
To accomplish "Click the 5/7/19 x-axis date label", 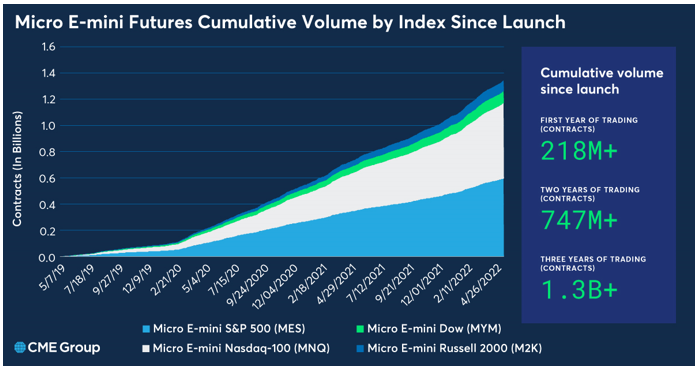I will pyautogui.click(x=53, y=277).
